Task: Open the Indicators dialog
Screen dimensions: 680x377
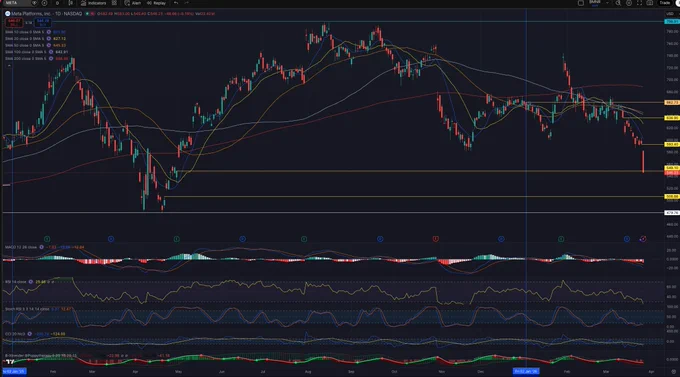Action: pos(93,3)
